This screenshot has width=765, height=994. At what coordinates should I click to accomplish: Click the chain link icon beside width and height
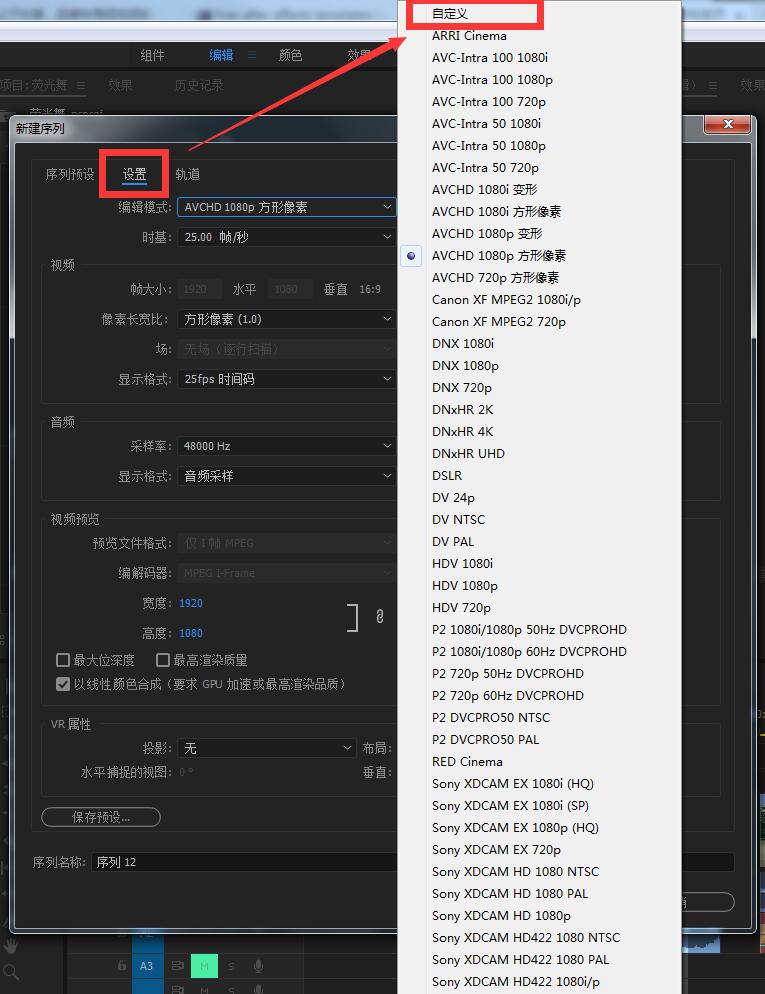pyautogui.click(x=379, y=617)
